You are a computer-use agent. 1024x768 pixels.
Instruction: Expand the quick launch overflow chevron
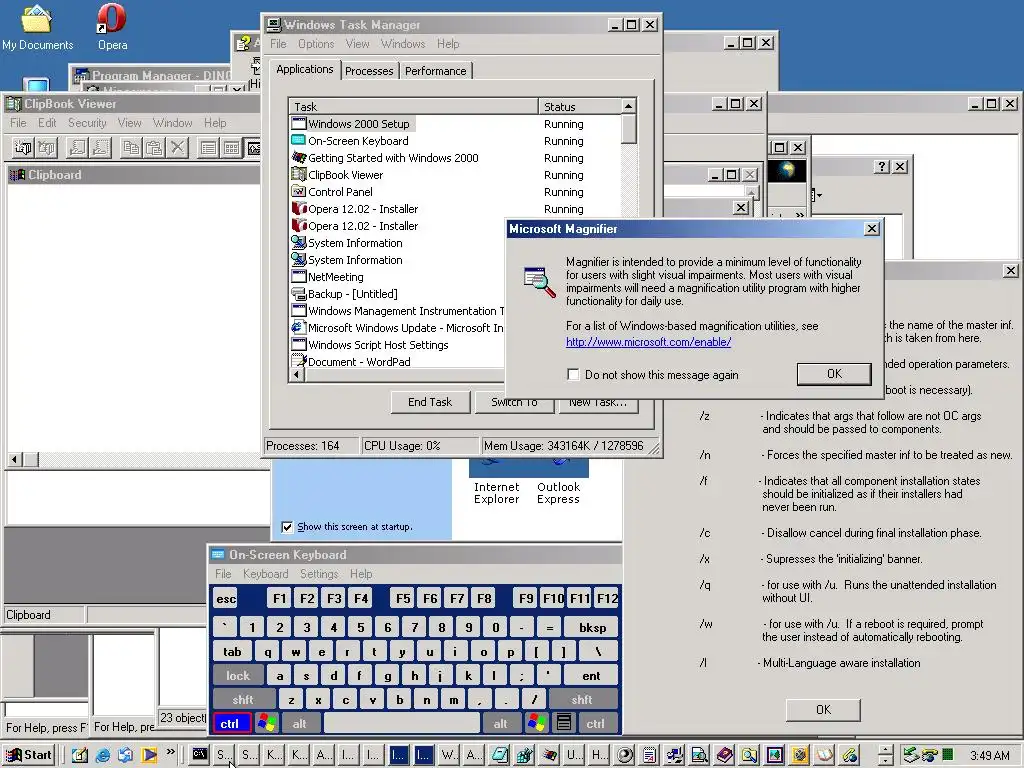[x=171, y=752]
